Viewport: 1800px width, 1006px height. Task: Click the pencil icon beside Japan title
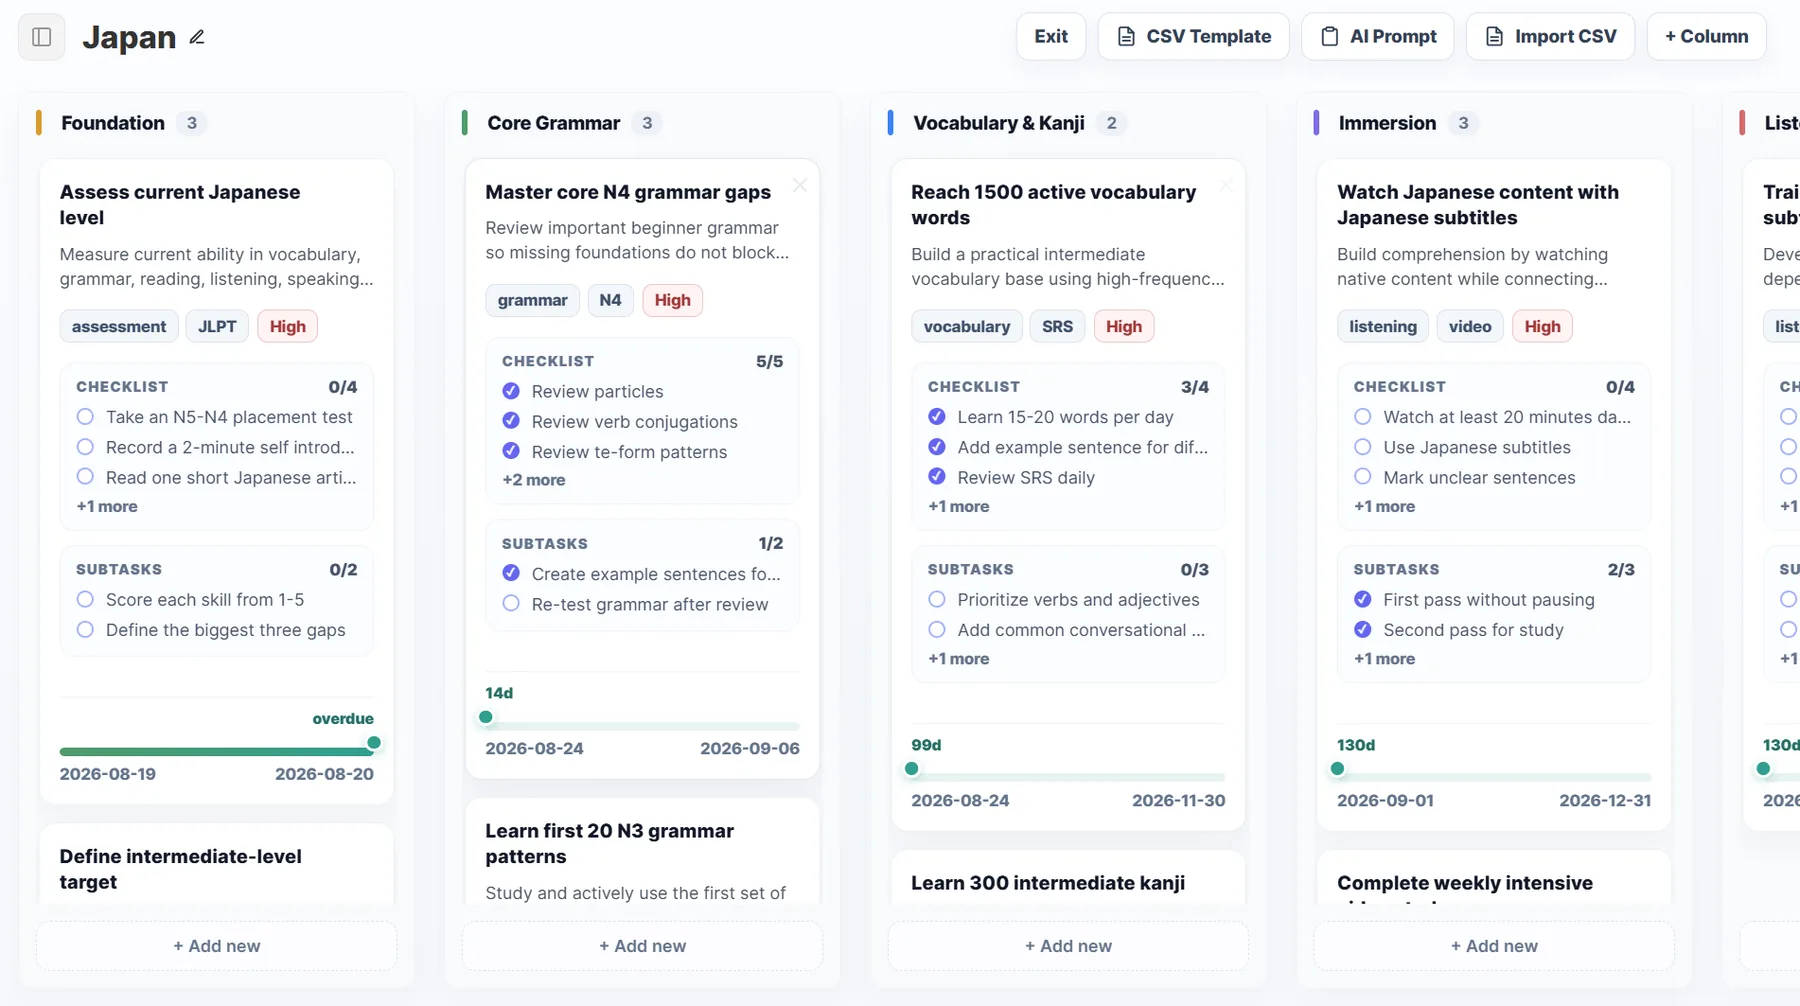tap(197, 37)
